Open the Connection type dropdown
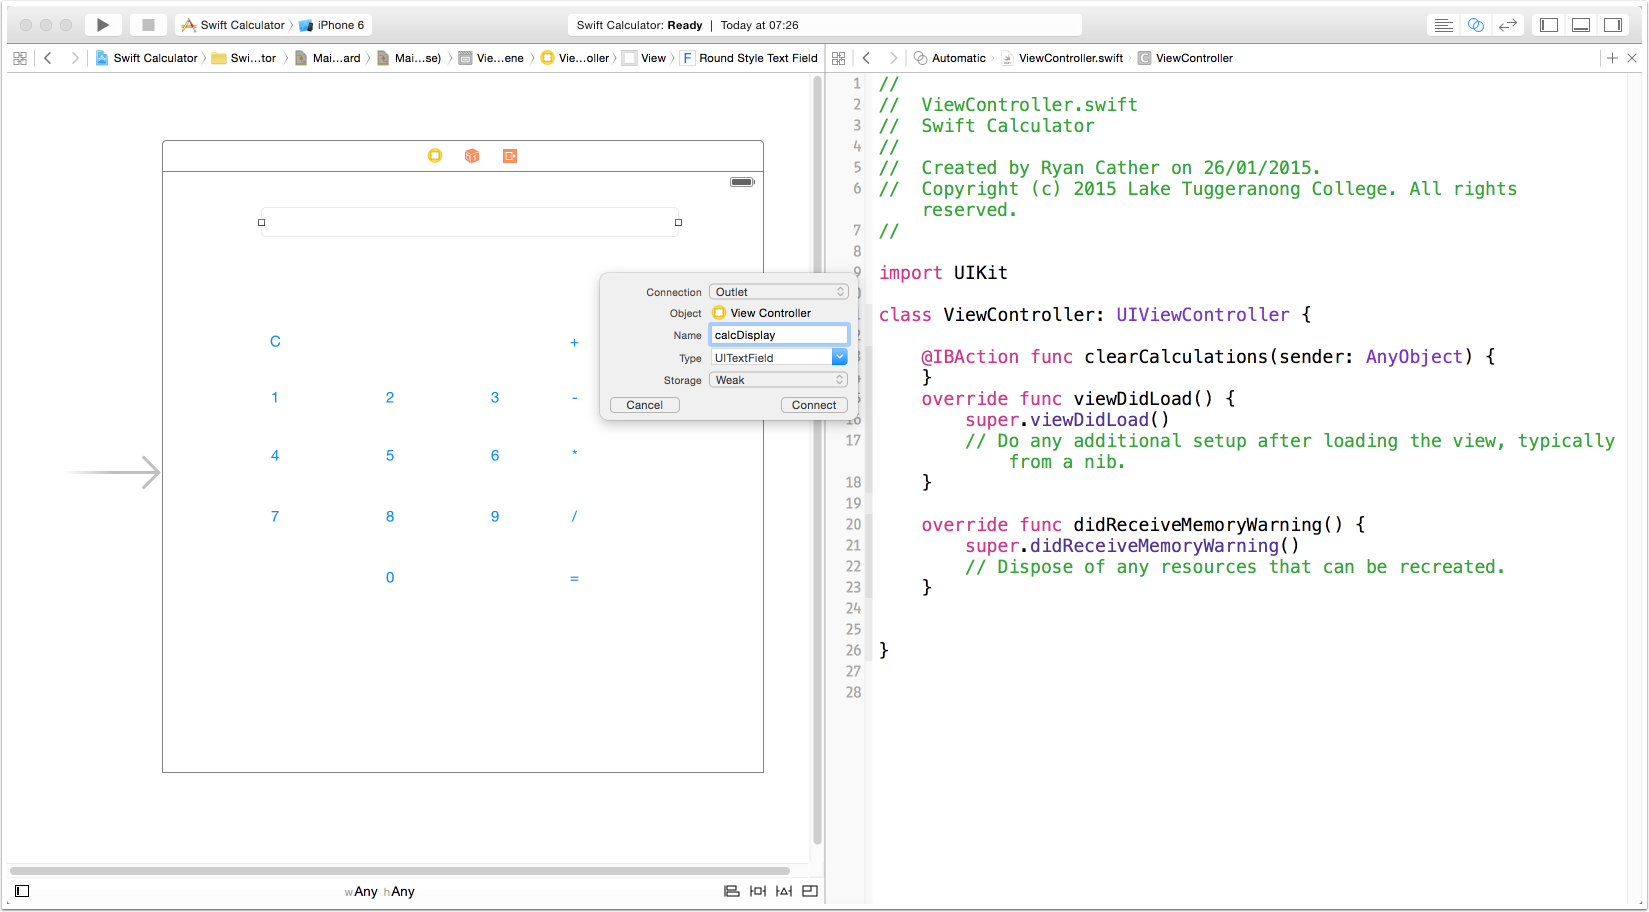 coord(779,292)
